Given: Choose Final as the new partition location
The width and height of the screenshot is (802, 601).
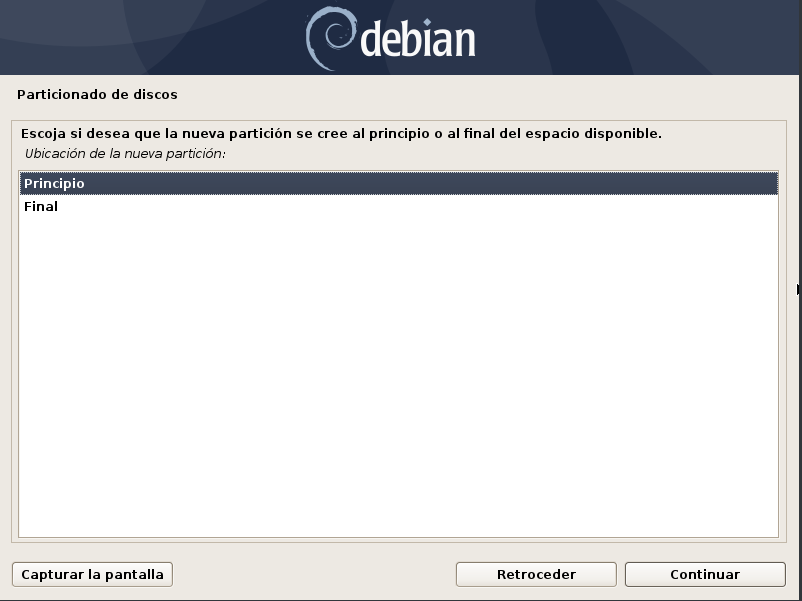Looking at the screenshot, I should click(x=398, y=206).
